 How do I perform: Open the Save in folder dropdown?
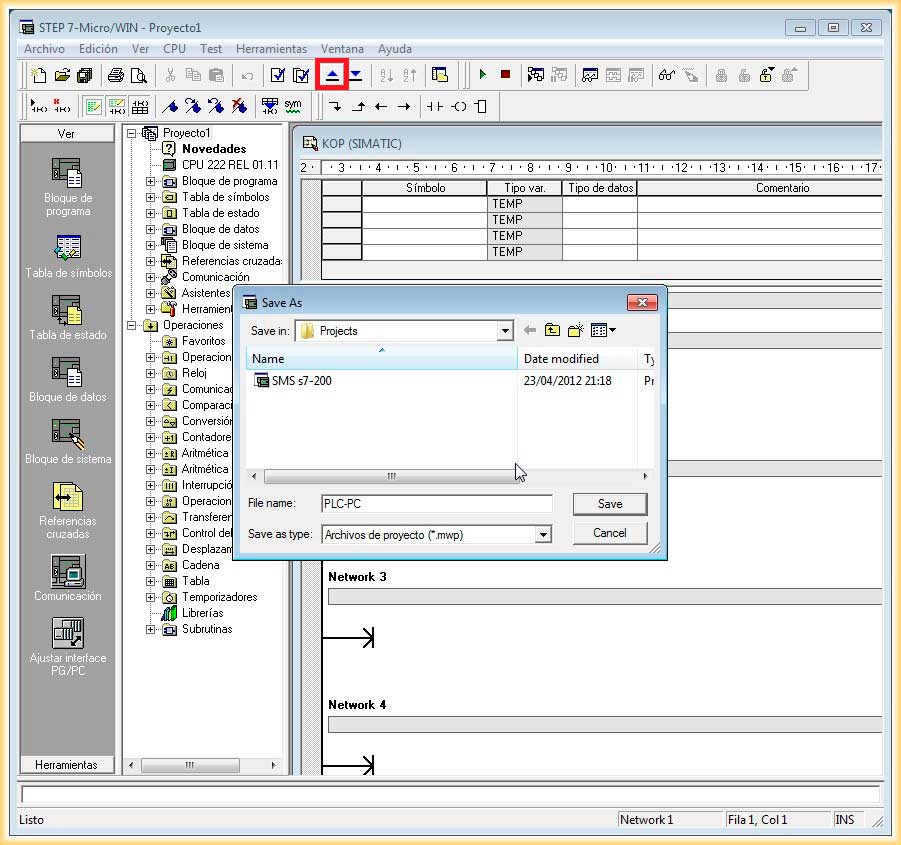tap(505, 331)
